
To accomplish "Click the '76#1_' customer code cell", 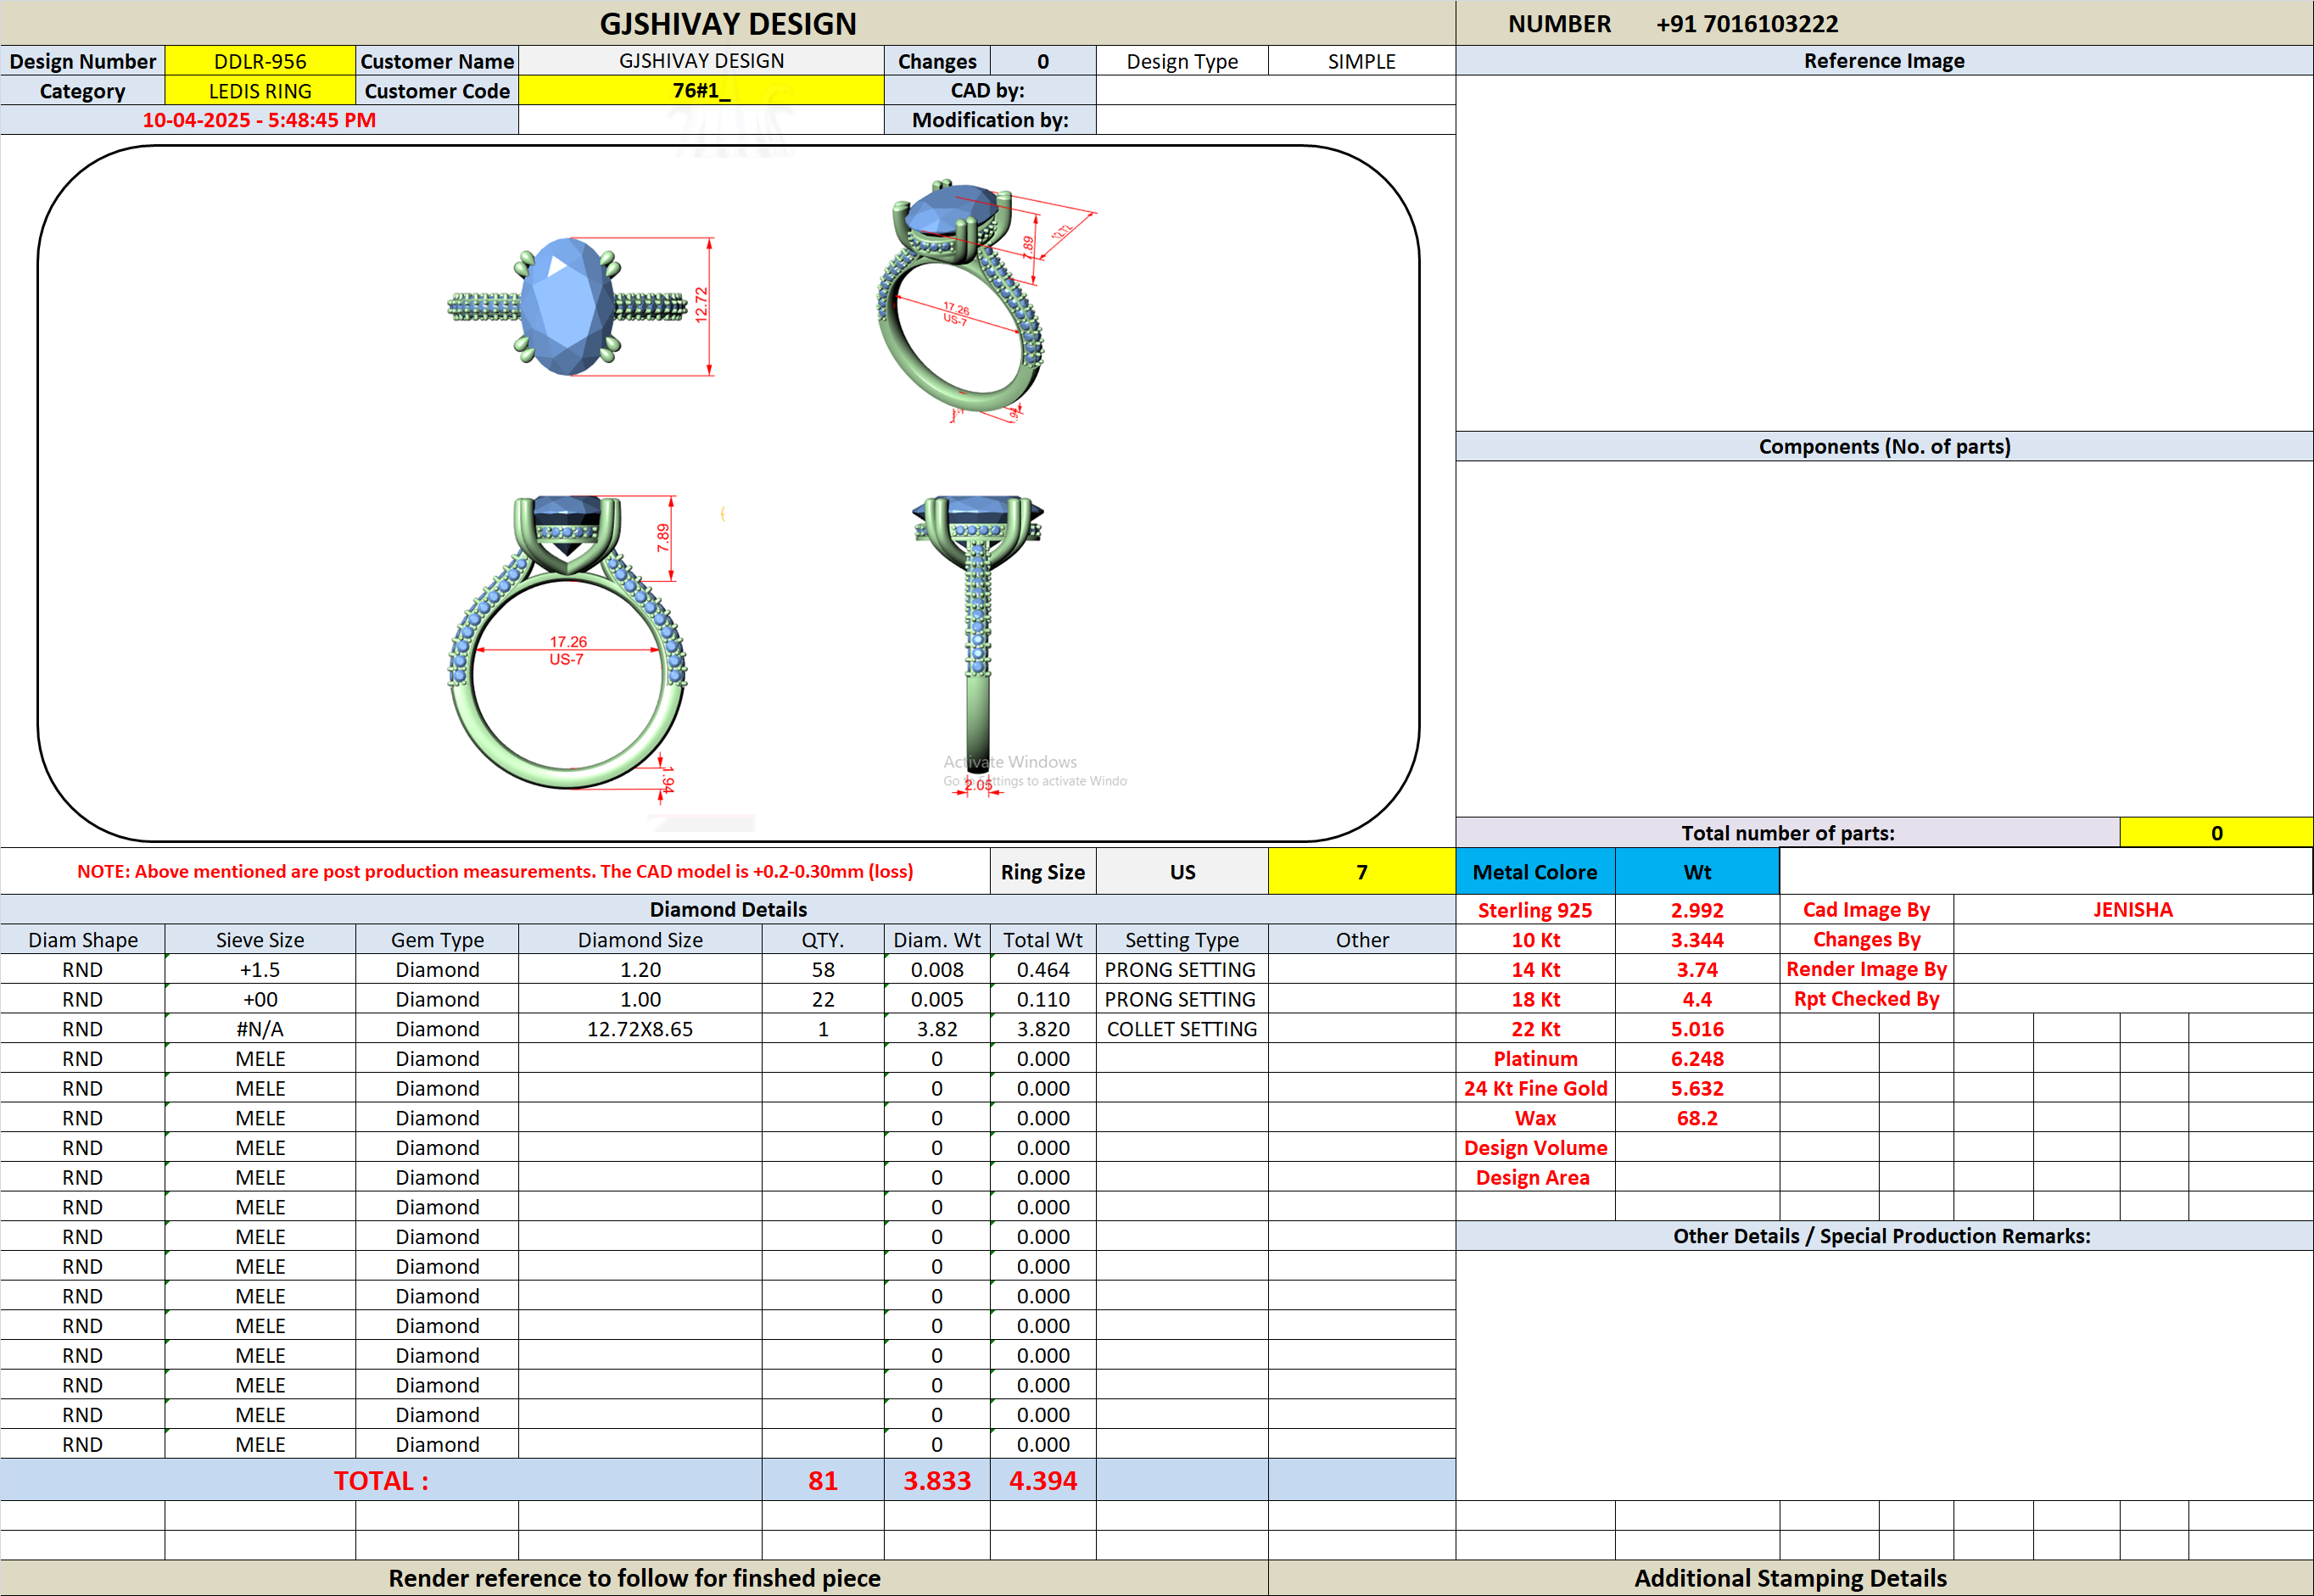I will click(701, 91).
